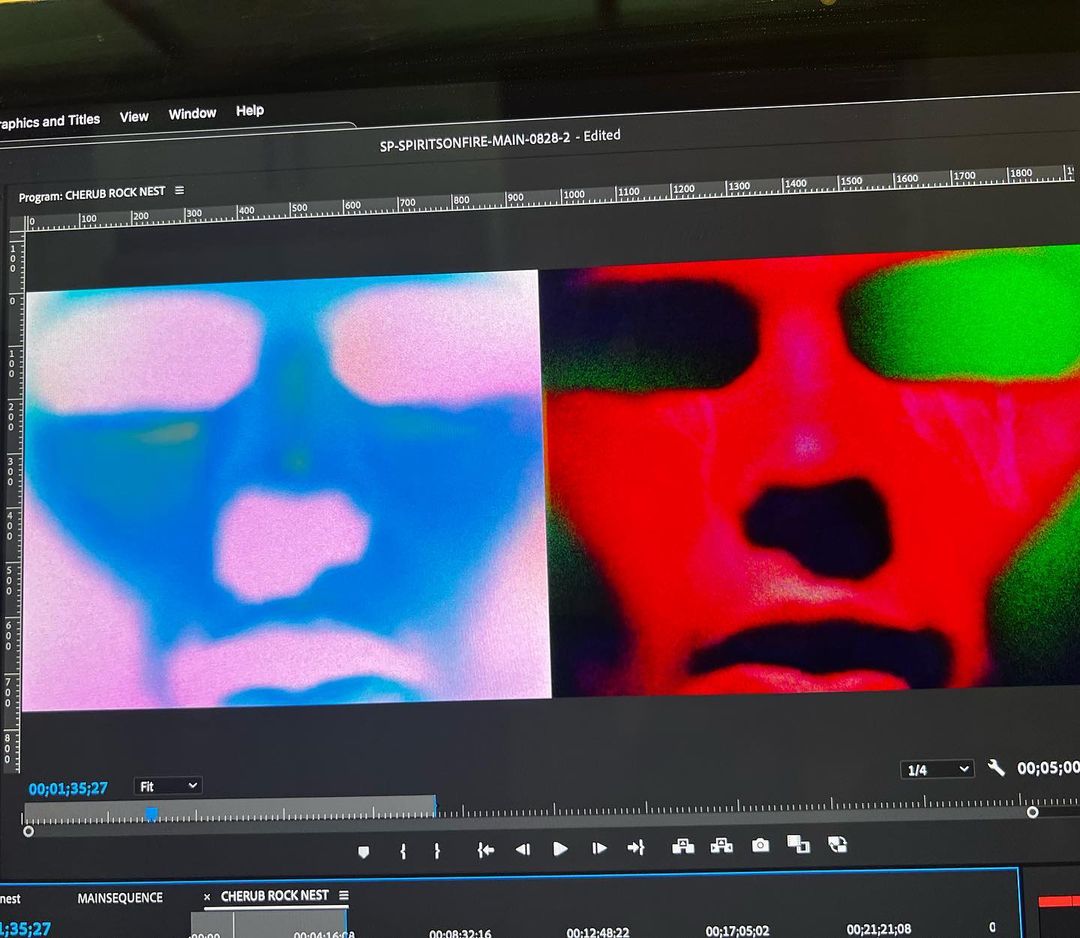The width and height of the screenshot is (1080, 938).
Task: Close the CHERUB ROCK NEST timeline tab
Action: (207, 897)
